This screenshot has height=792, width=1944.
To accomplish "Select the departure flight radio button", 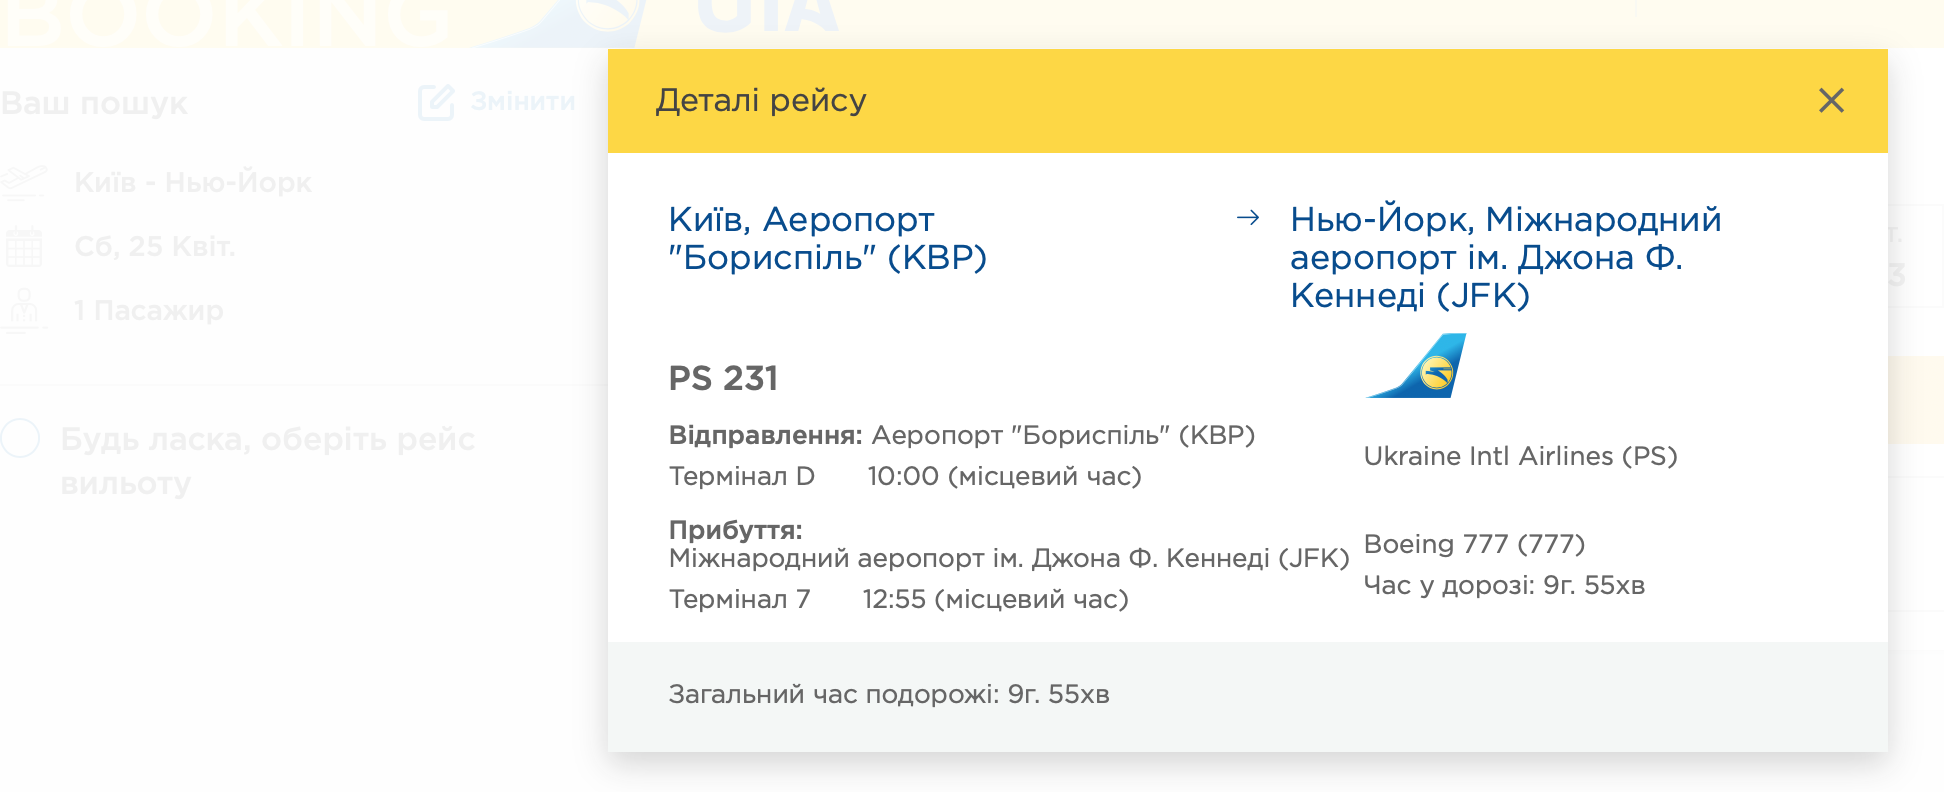I will (20, 439).
